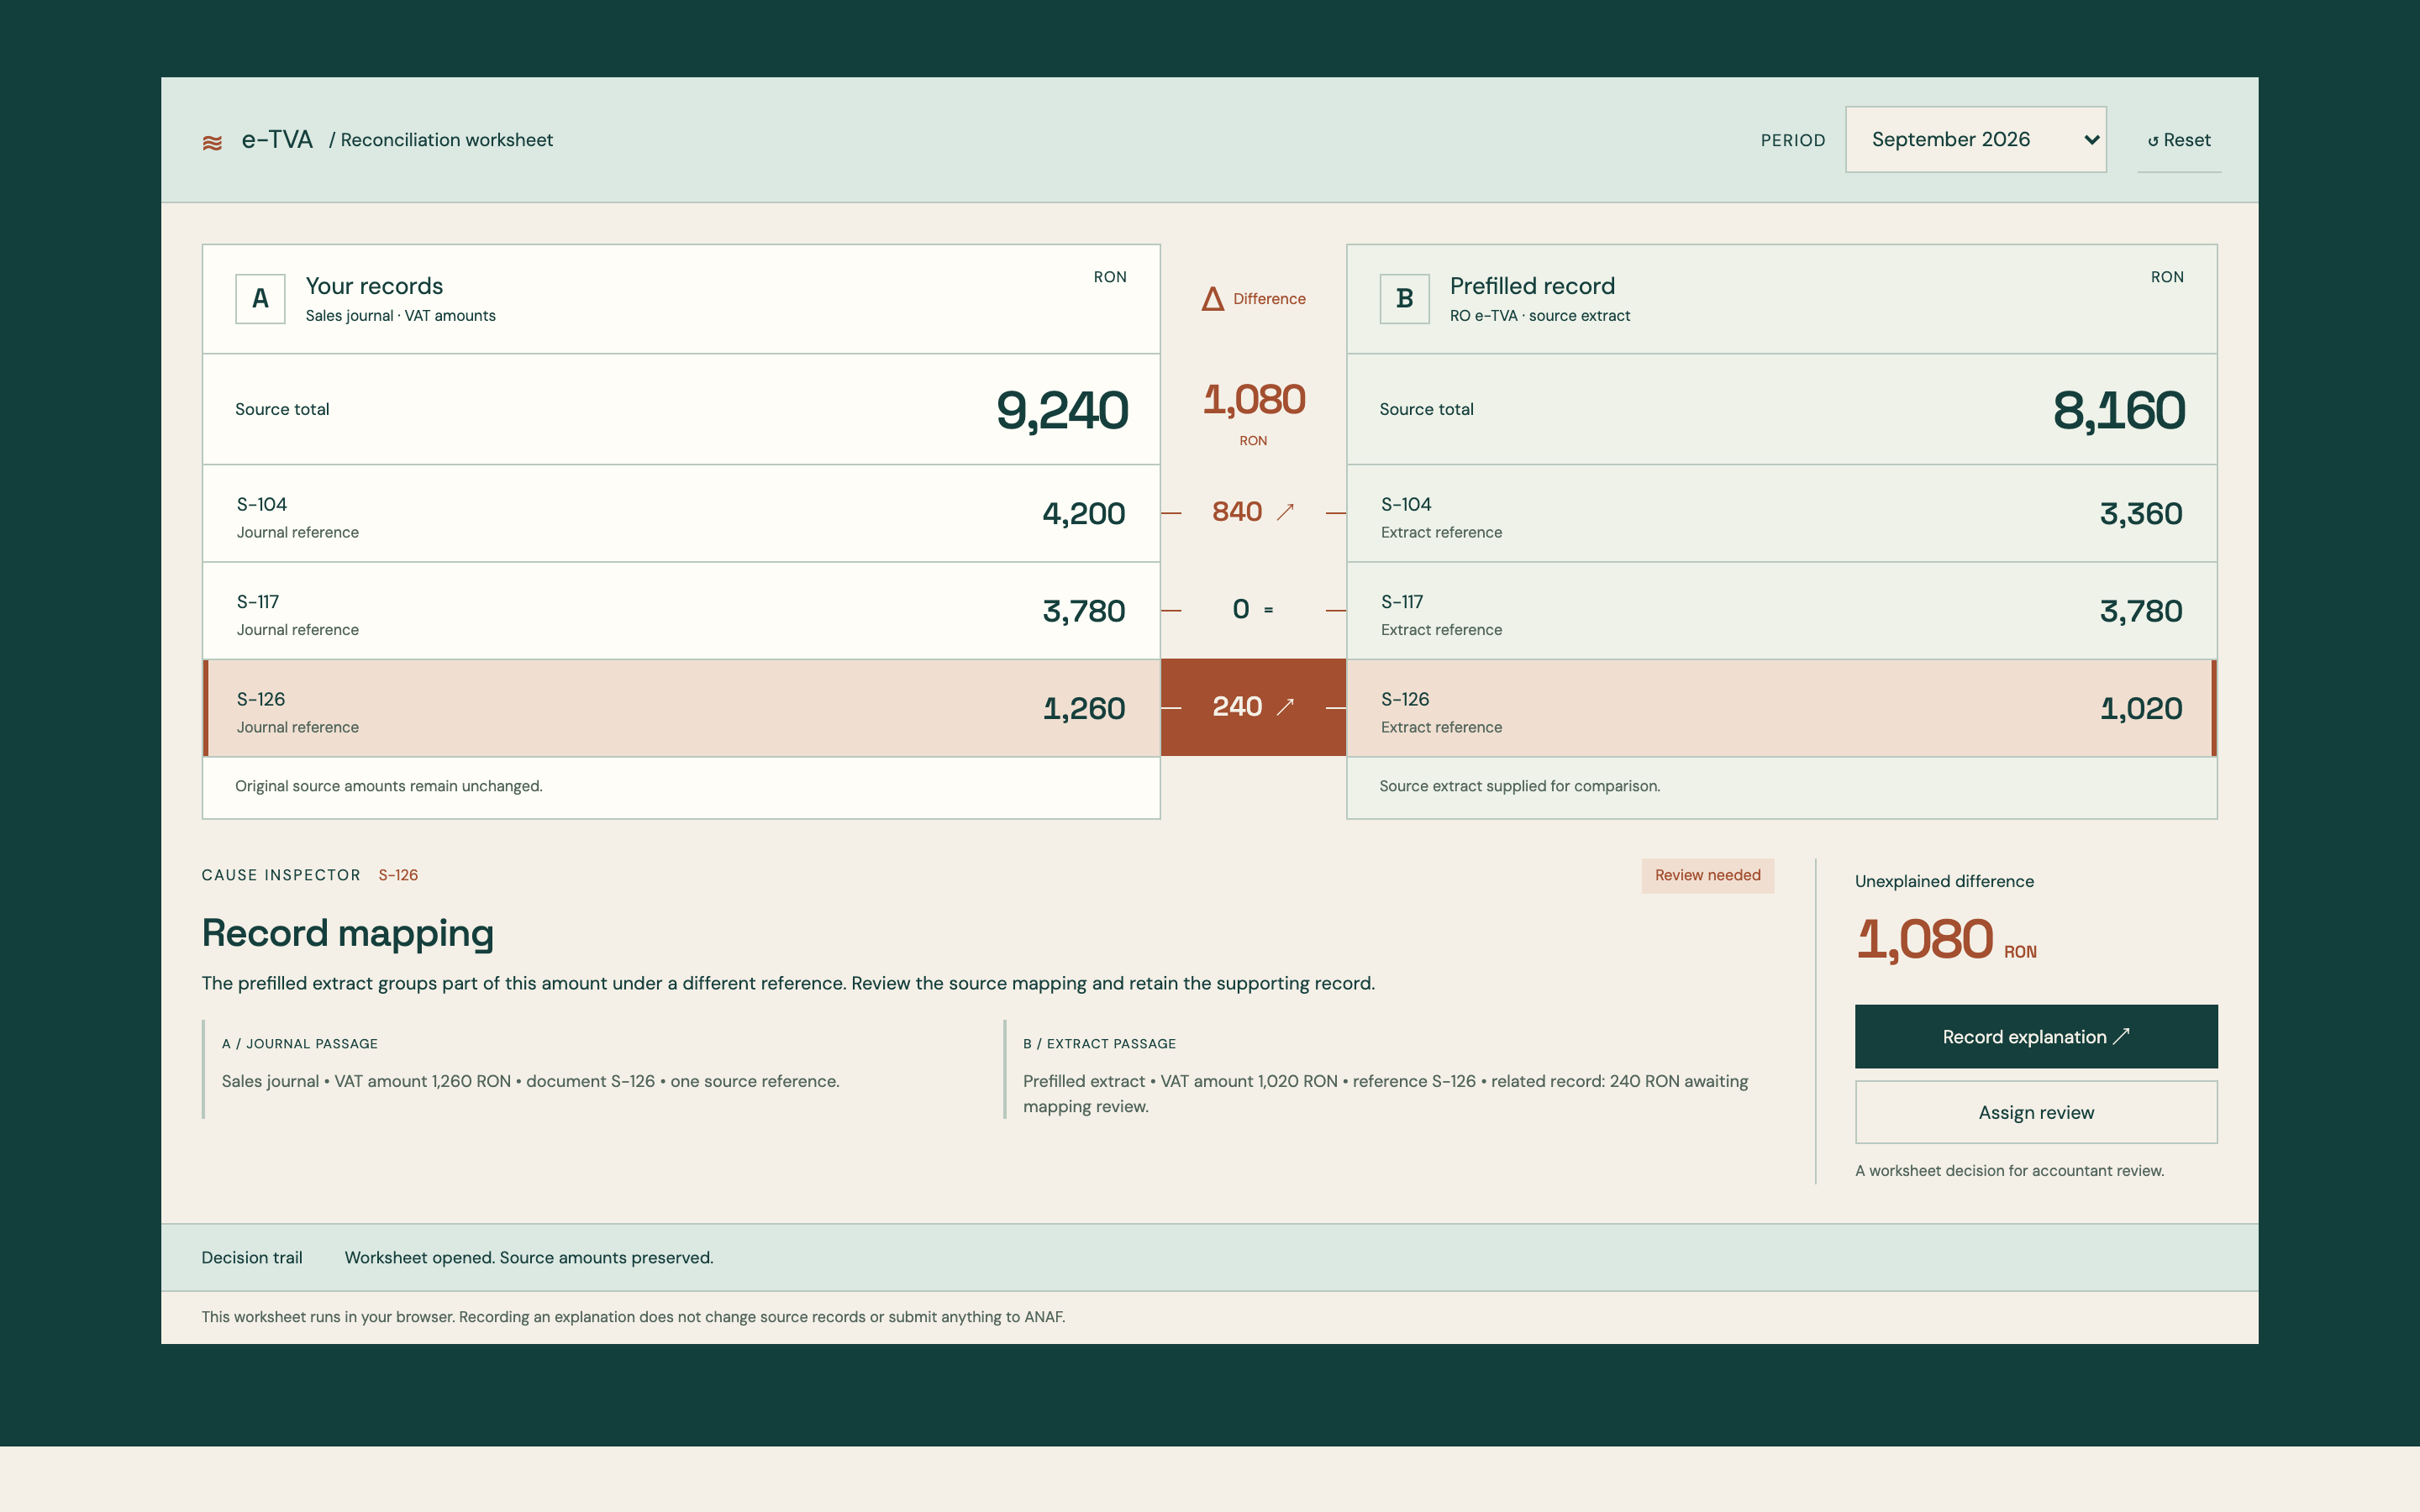Select the S-104 Extract reference row
The width and height of the screenshot is (2420, 1512).
[1782, 514]
